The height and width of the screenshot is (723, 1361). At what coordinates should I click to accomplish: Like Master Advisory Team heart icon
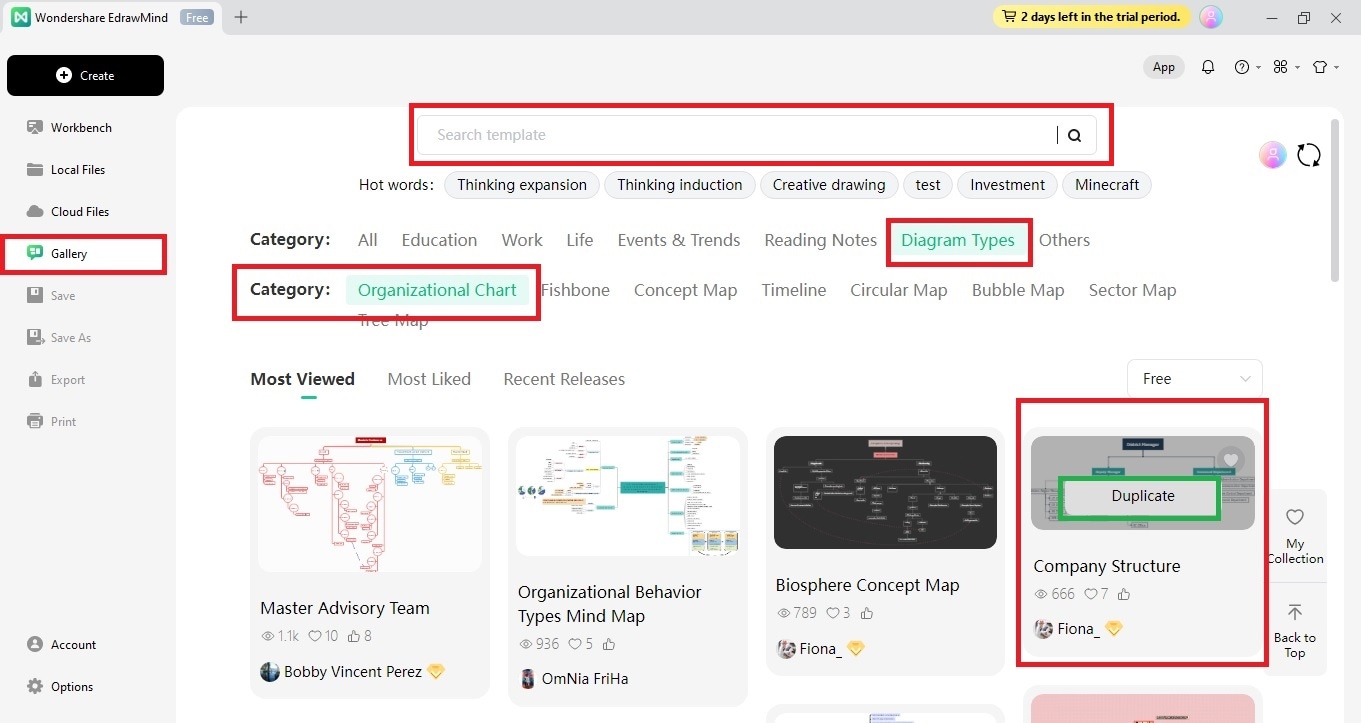pyautogui.click(x=316, y=636)
